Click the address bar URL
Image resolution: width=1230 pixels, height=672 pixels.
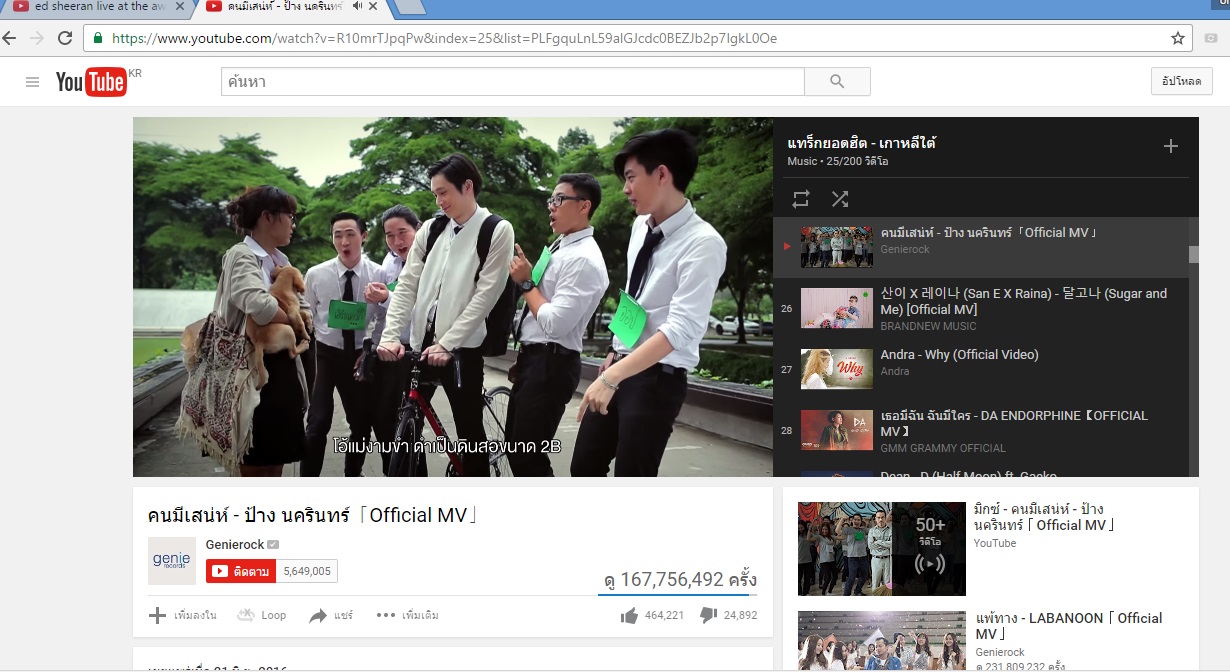point(444,38)
